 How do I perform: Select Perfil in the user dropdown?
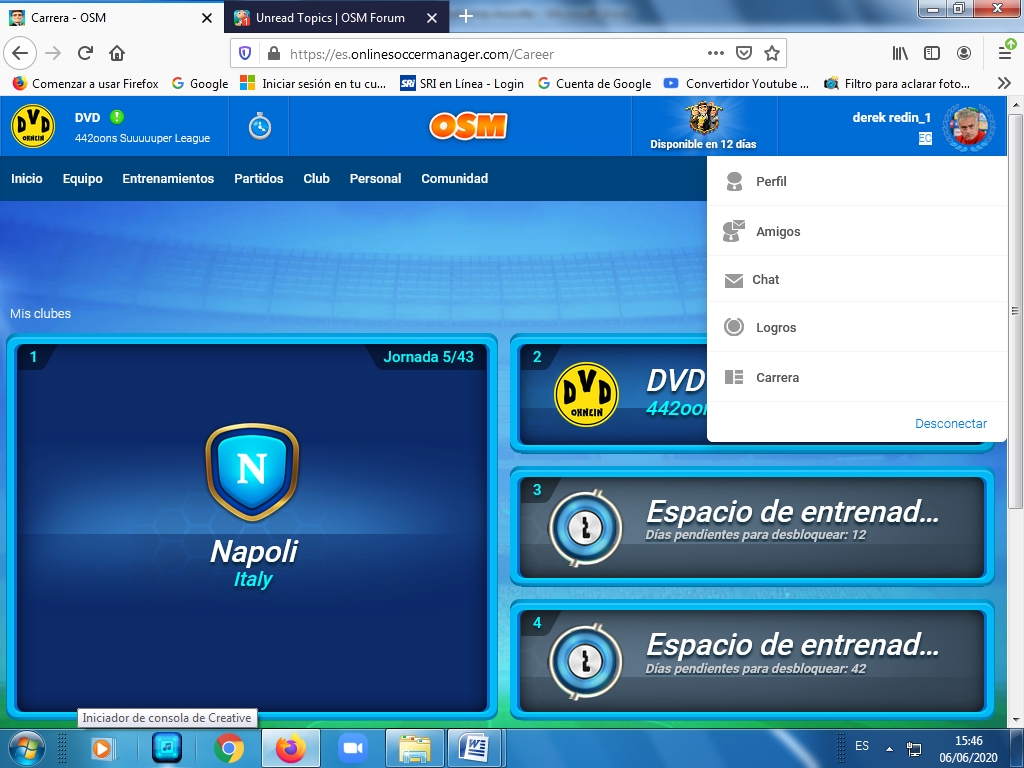(x=857, y=182)
